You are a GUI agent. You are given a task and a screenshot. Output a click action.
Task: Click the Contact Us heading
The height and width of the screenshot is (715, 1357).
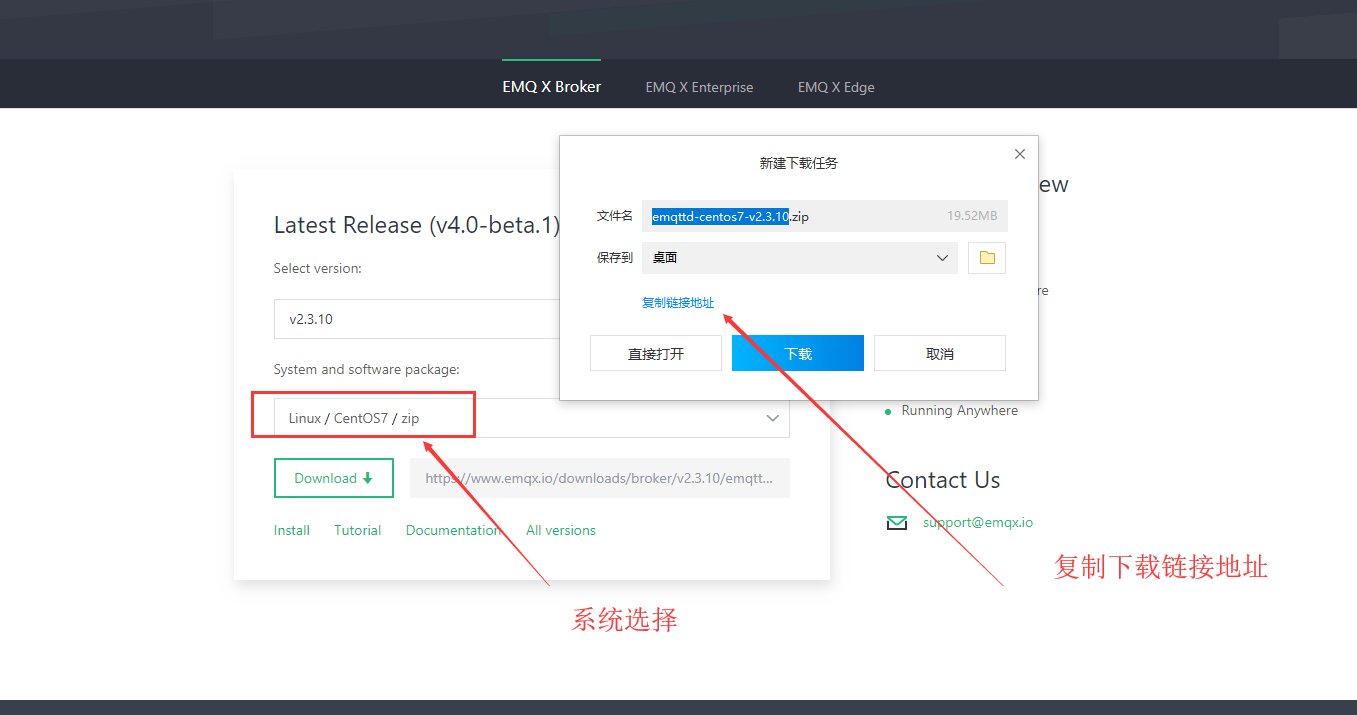(x=943, y=480)
